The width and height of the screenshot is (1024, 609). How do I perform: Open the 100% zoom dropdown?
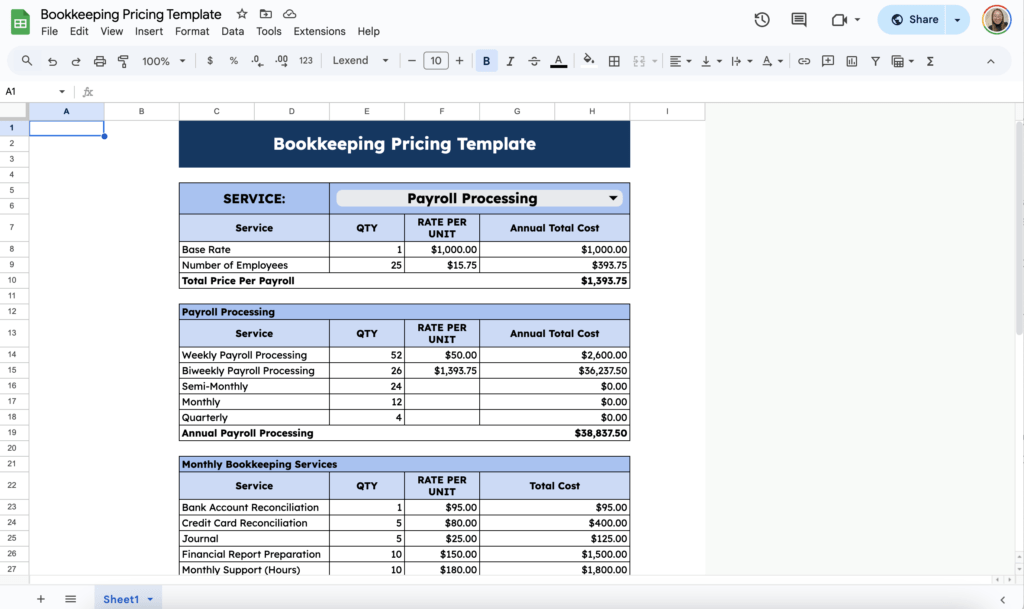pos(163,61)
